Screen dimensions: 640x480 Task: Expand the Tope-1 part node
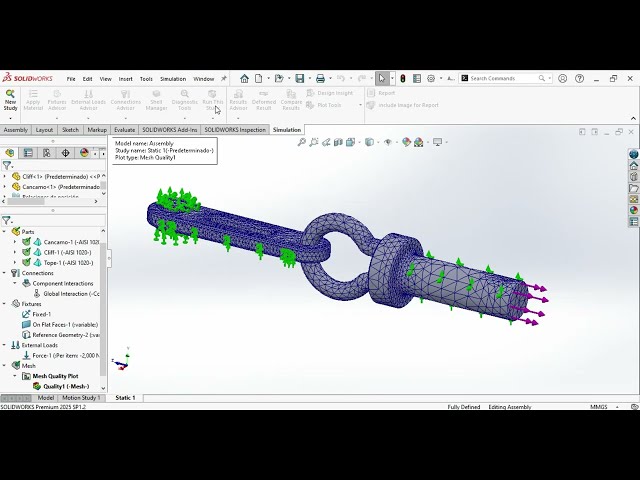click(x=15, y=262)
